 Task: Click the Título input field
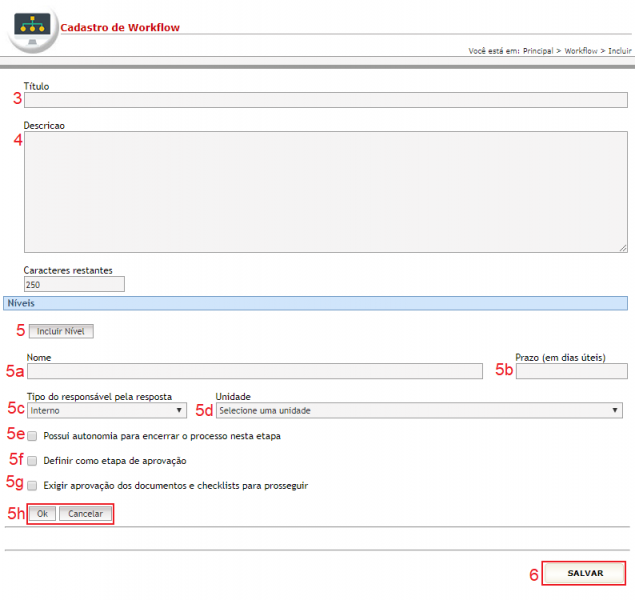pyautogui.click(x=326, y=100)
